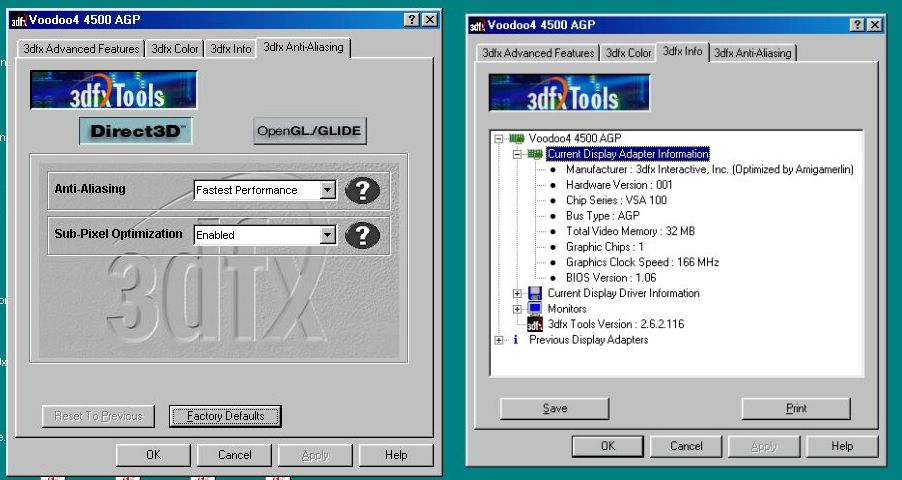Select the Voodoo4 4500 AGP root tree label

(x=575, y=138)
